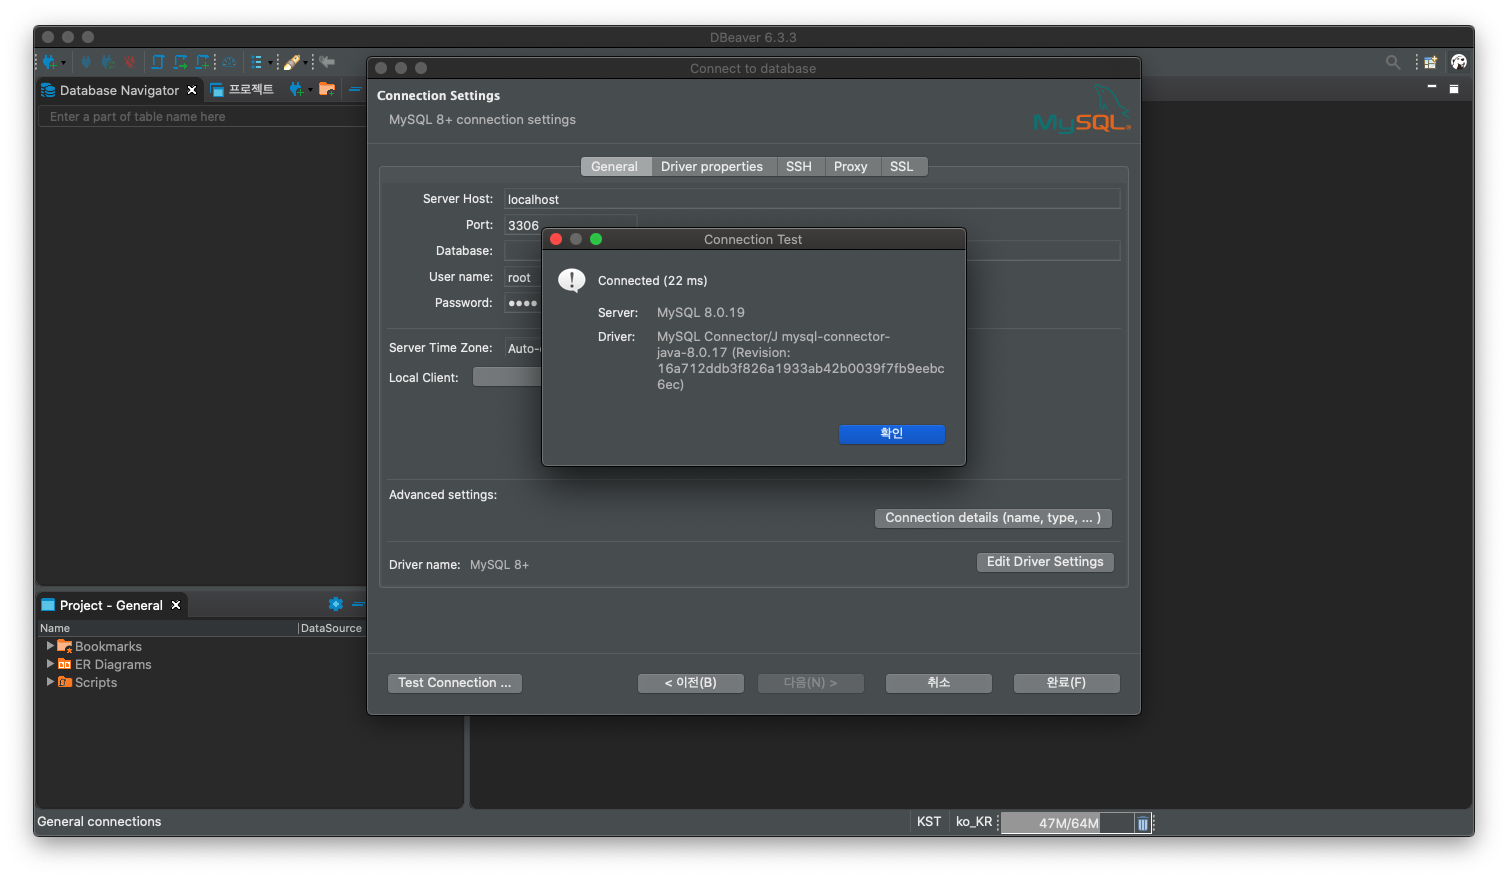This screenshot has width=1508, height=878.
Task: Click the < 이전(B) back button
Action: coord(691,683)
